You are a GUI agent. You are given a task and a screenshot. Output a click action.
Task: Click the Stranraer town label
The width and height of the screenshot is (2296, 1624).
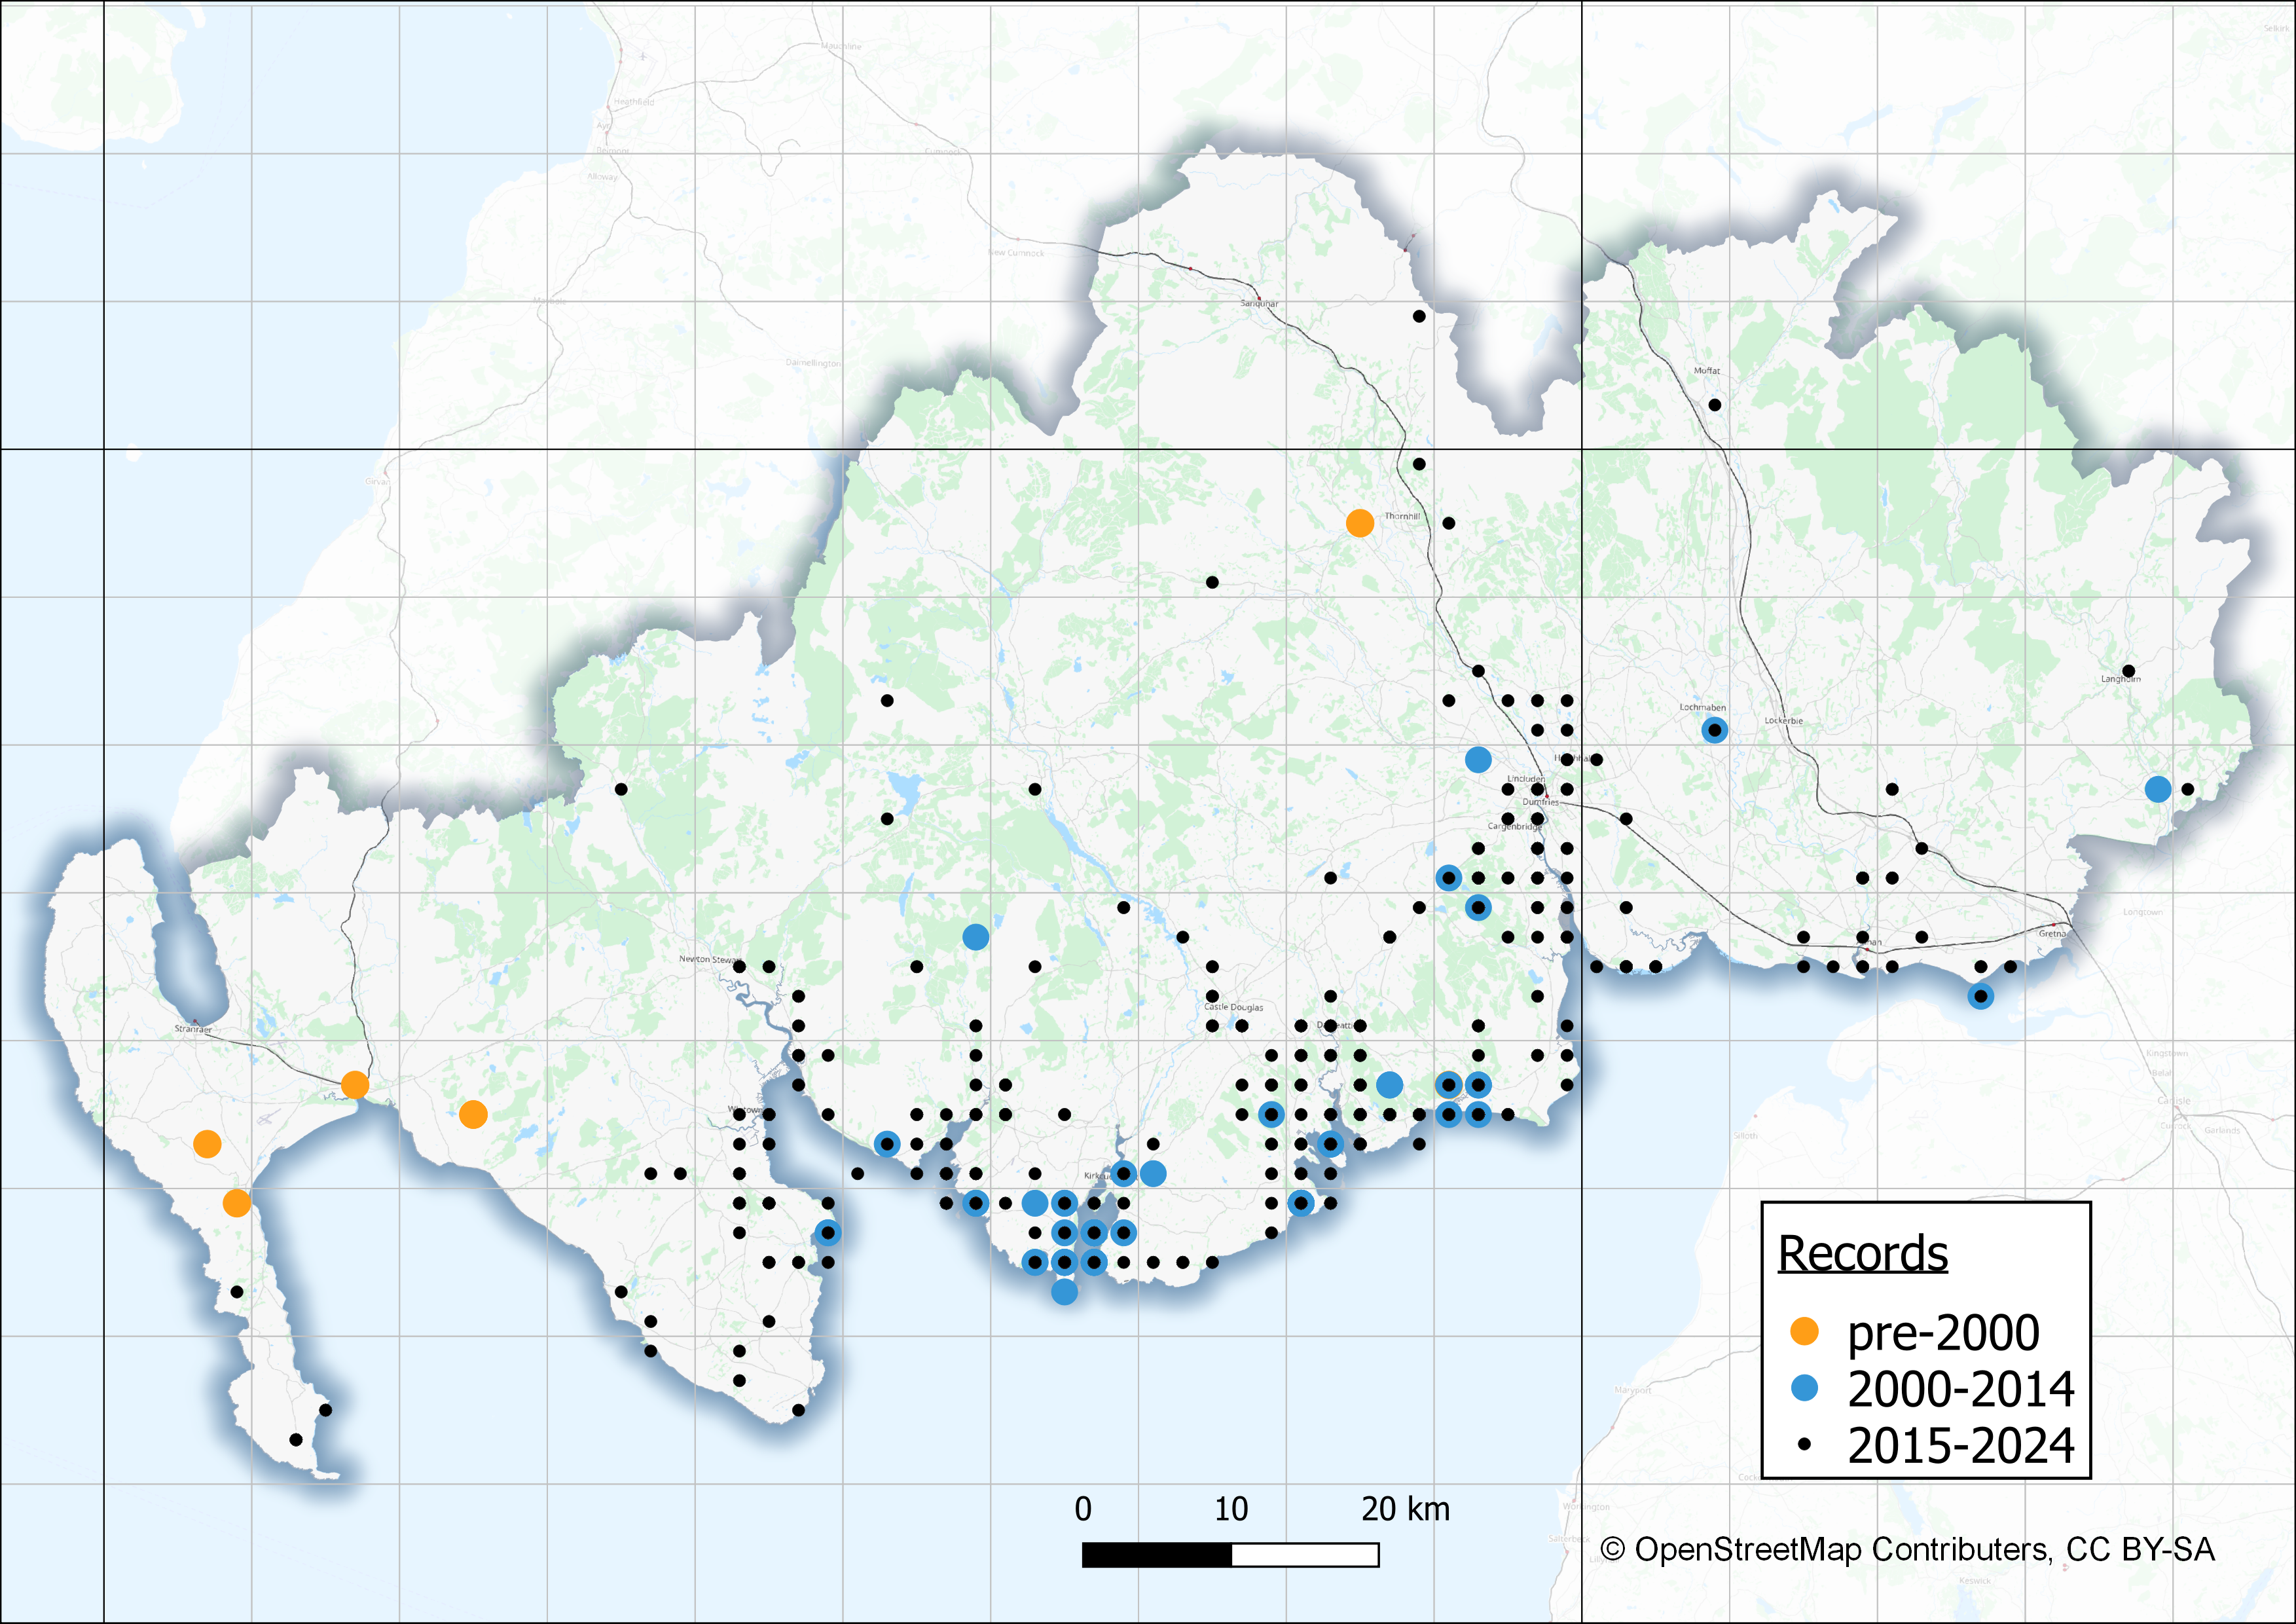coord(193,1028)
